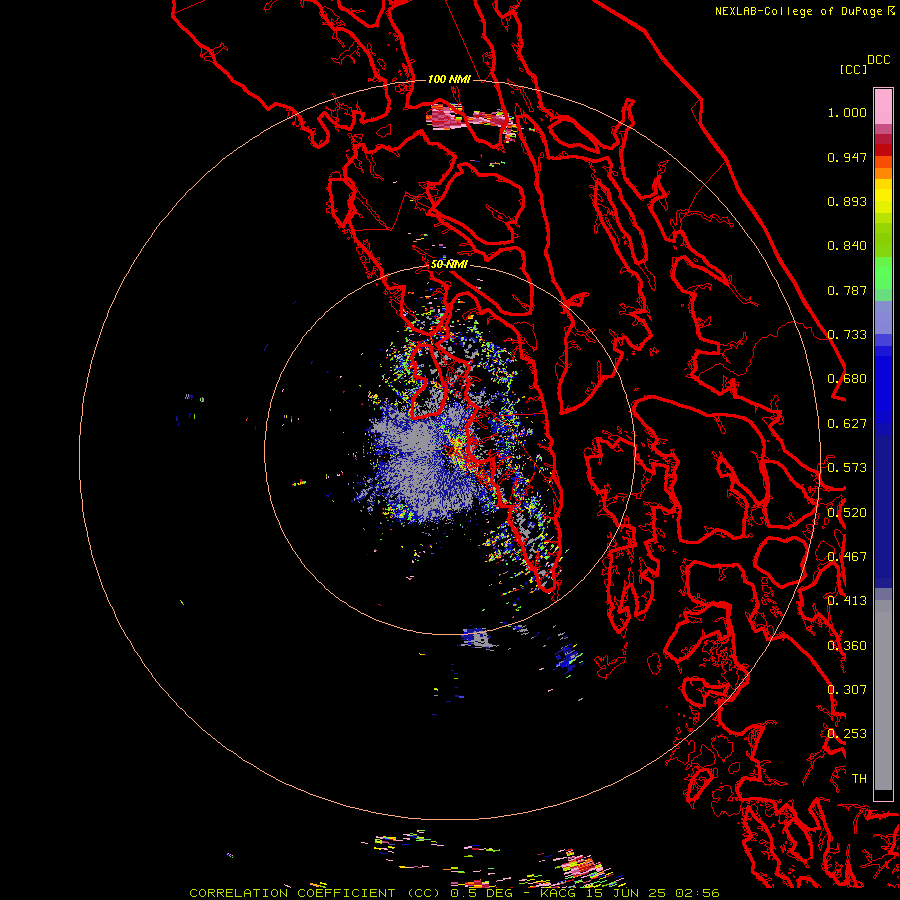The width and height of the screenshot is (900, 900).
Task: Click the KACG station identifier
Action: [x=558, y=893]
